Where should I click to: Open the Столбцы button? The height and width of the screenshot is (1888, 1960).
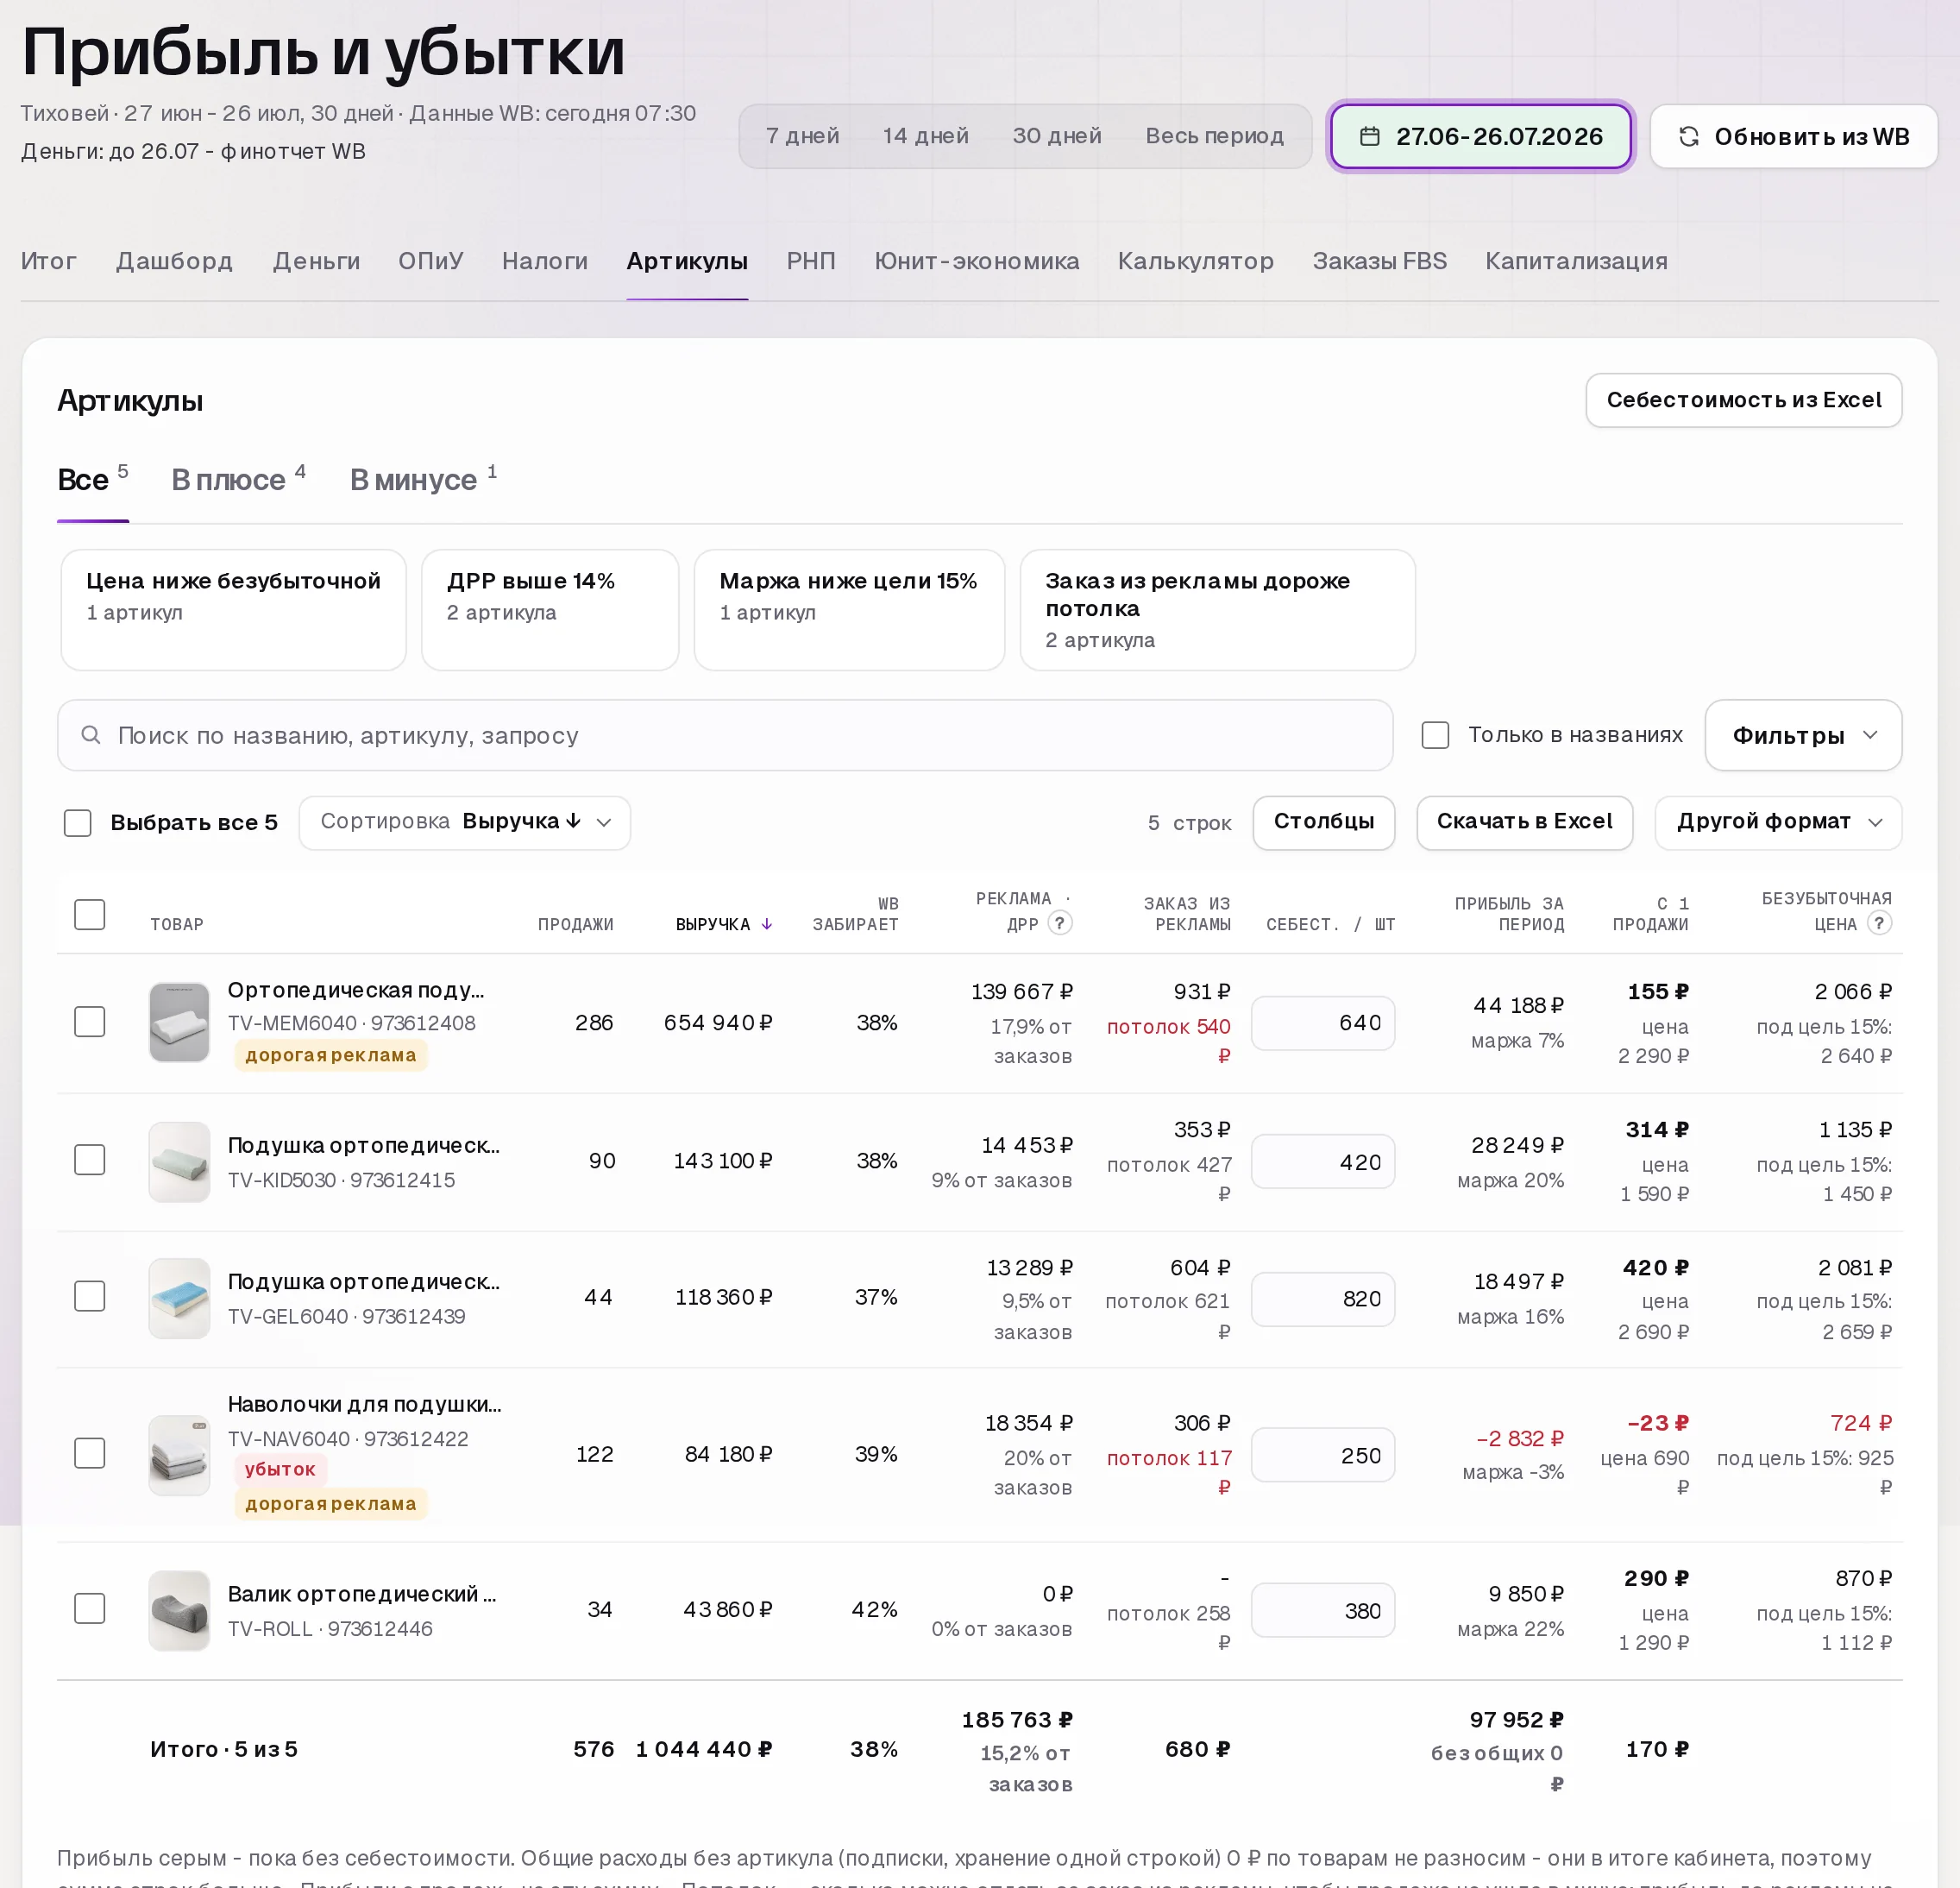coord(1323,822)
